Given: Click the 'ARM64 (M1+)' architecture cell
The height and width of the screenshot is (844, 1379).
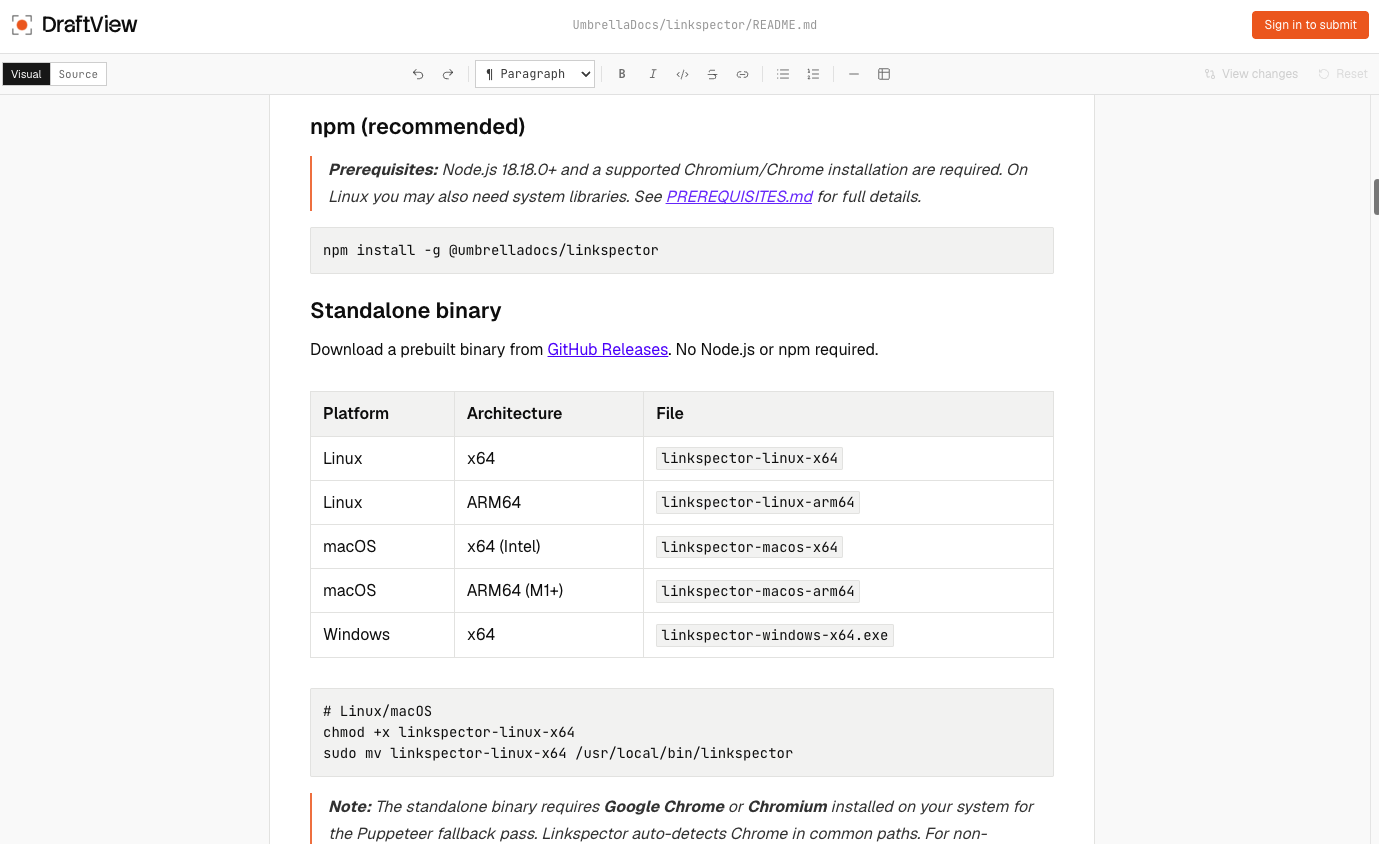Looking at the screenshot, I should point(549,591).
